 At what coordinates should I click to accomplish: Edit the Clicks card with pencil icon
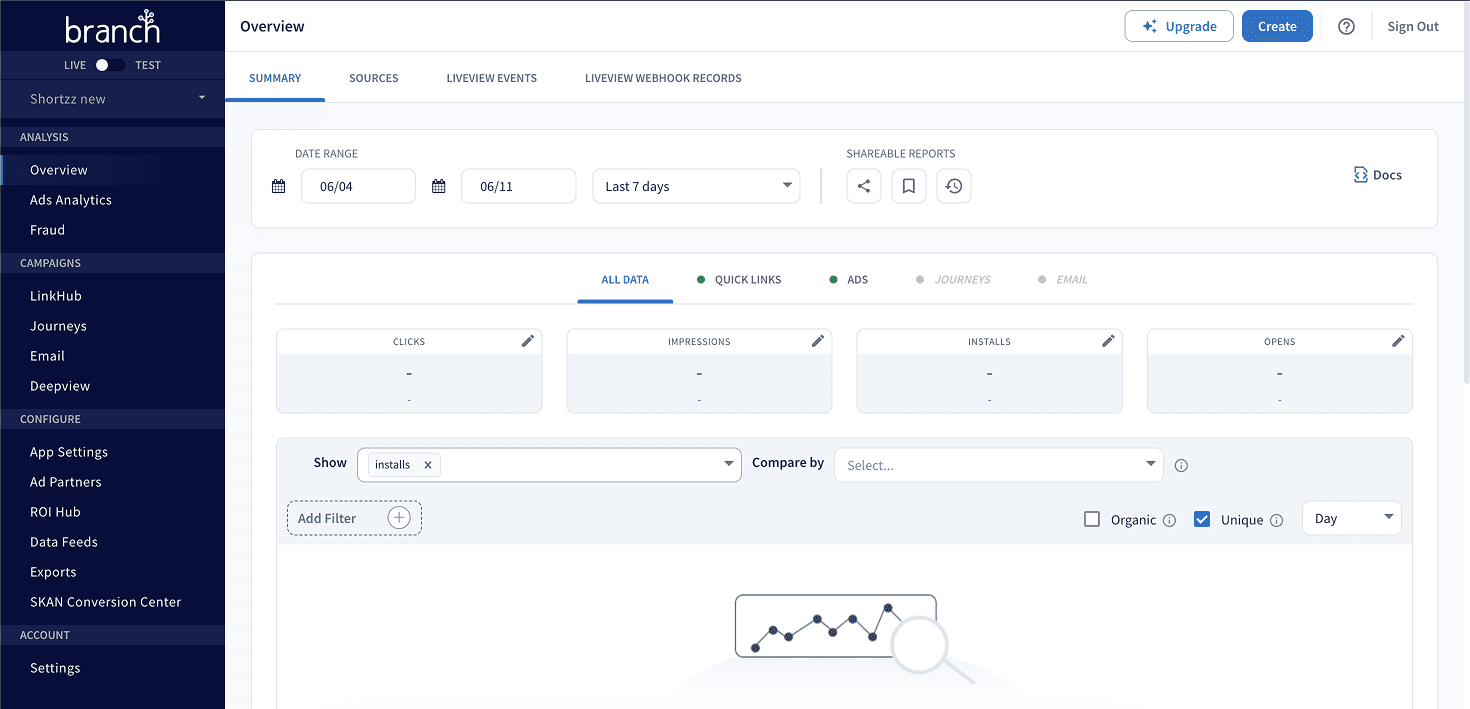click(x=528, y=341)
